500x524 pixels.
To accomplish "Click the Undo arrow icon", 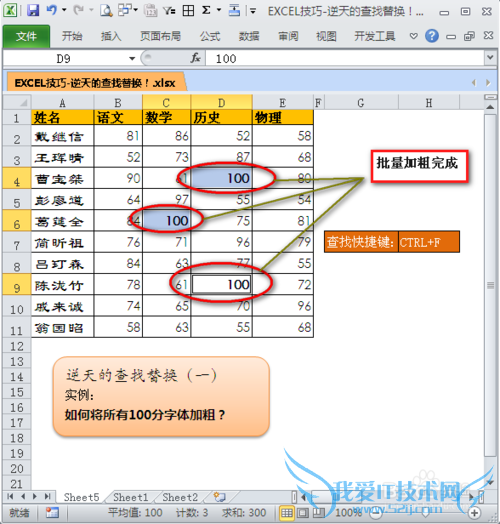I will point(51,10).
